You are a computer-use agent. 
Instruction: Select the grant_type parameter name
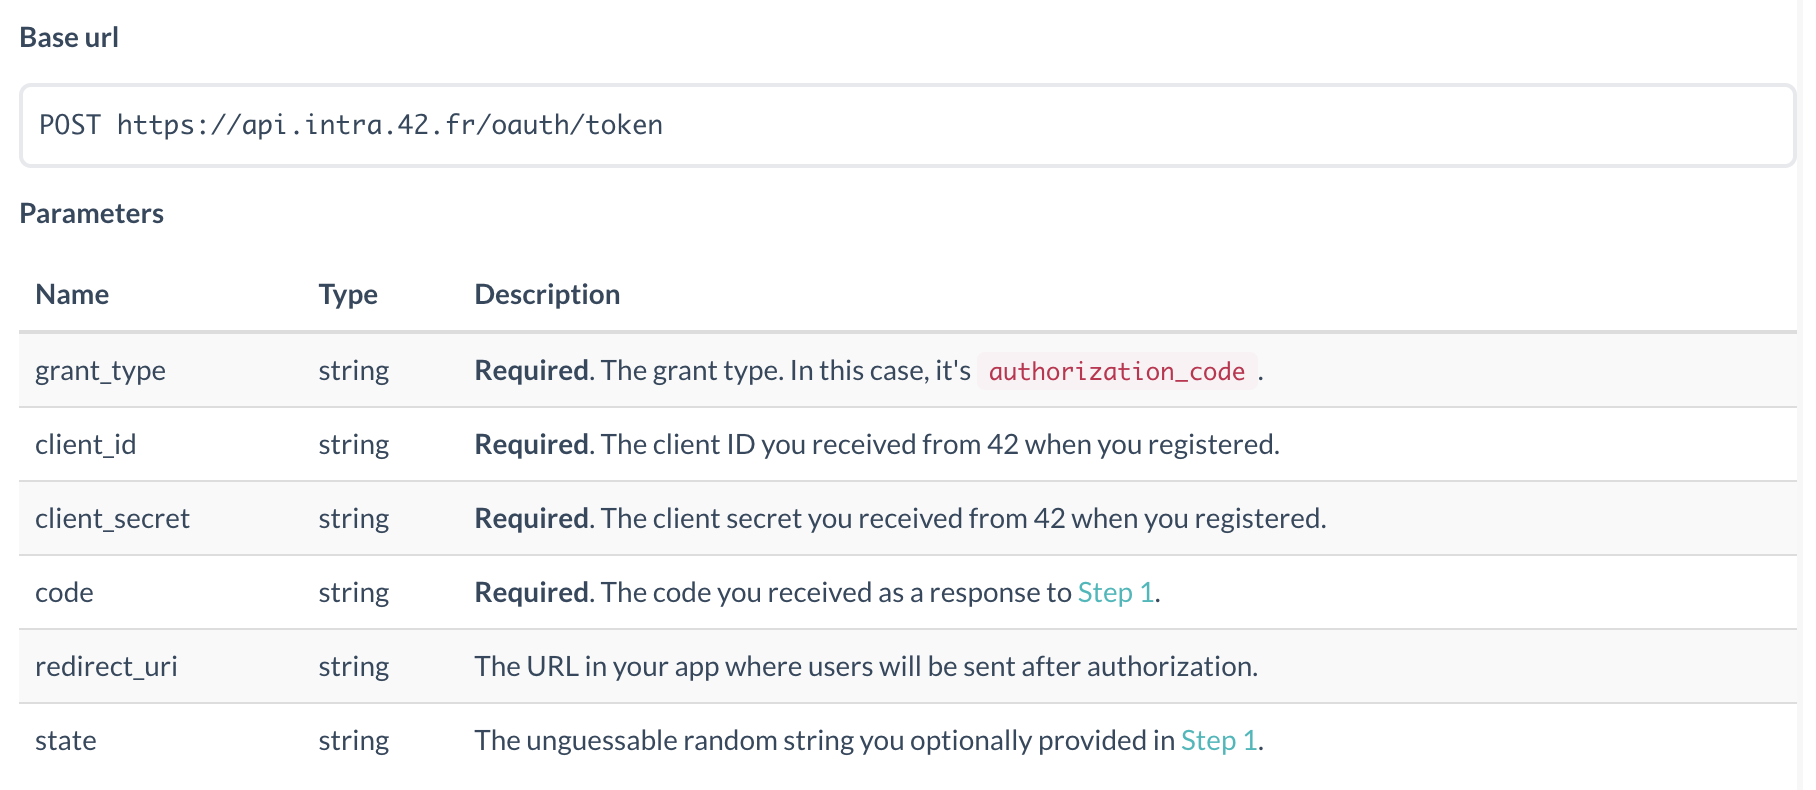click(100, 371)
